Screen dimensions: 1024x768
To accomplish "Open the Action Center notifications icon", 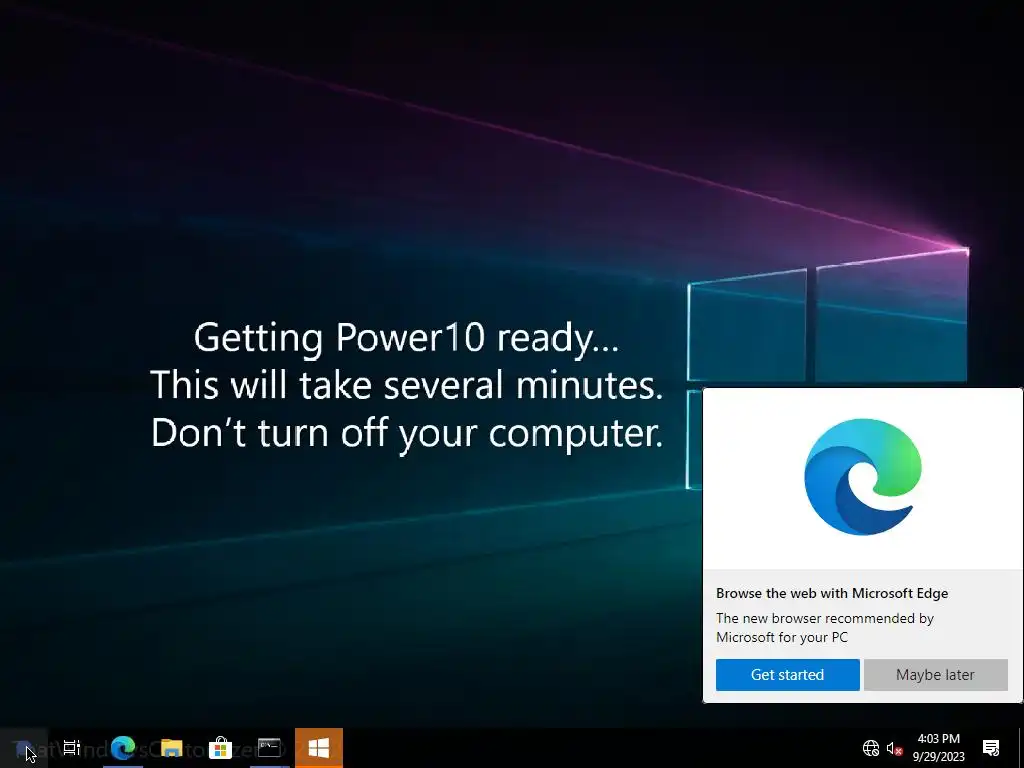I will tap(991, 748).
